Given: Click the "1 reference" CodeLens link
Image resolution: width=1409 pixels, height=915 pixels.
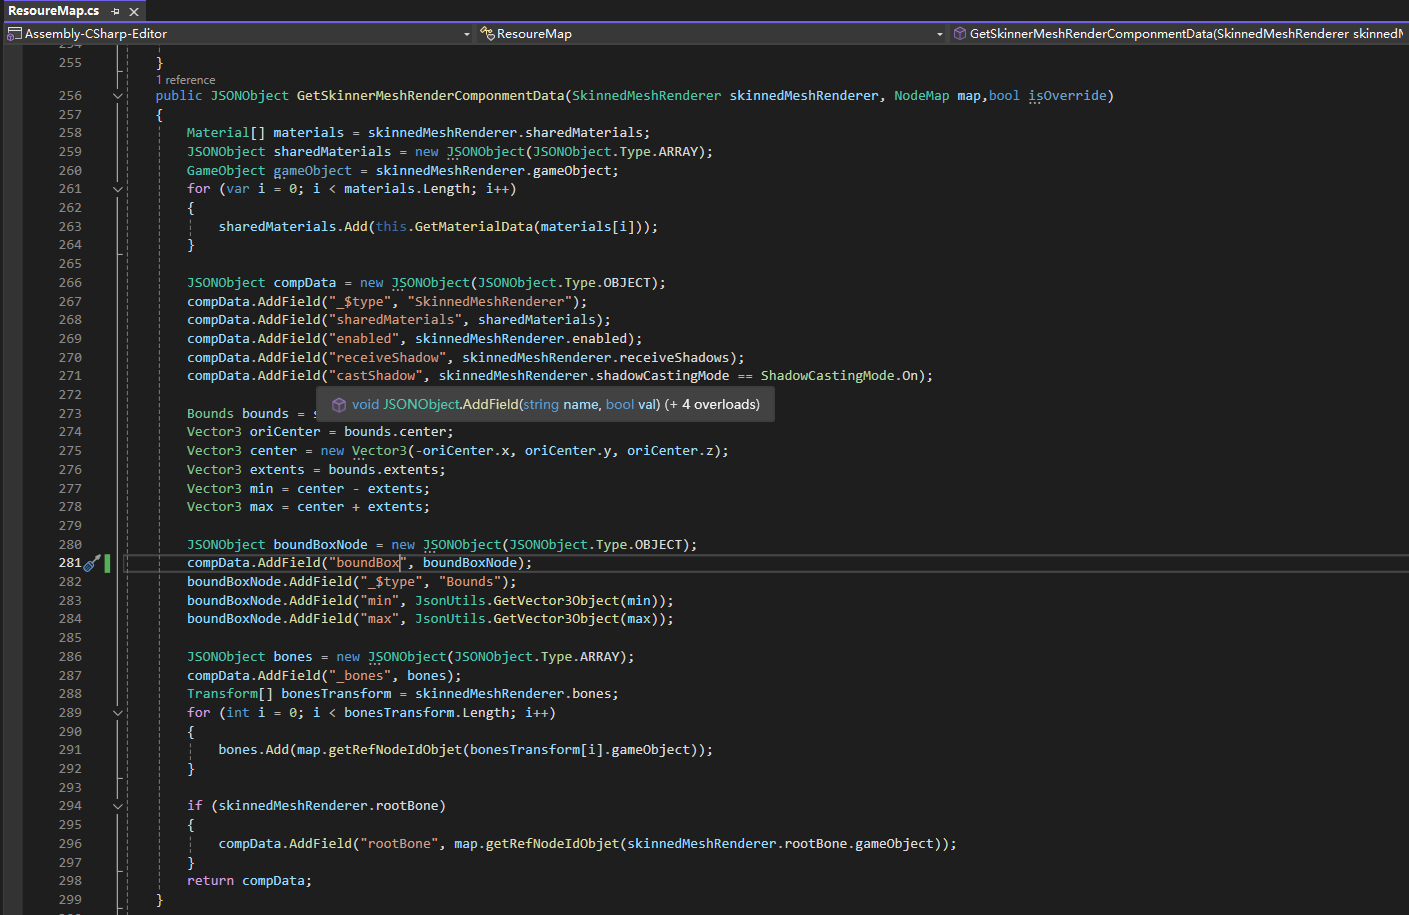Looking at the screenshot, I should [185, 80].
